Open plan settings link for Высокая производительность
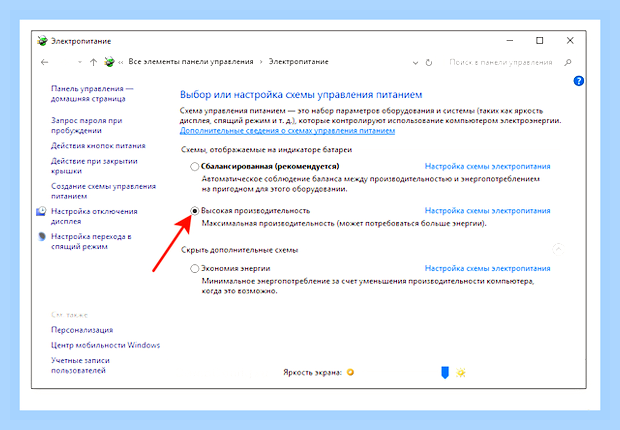The image size is (620, 430). point(488,210)
